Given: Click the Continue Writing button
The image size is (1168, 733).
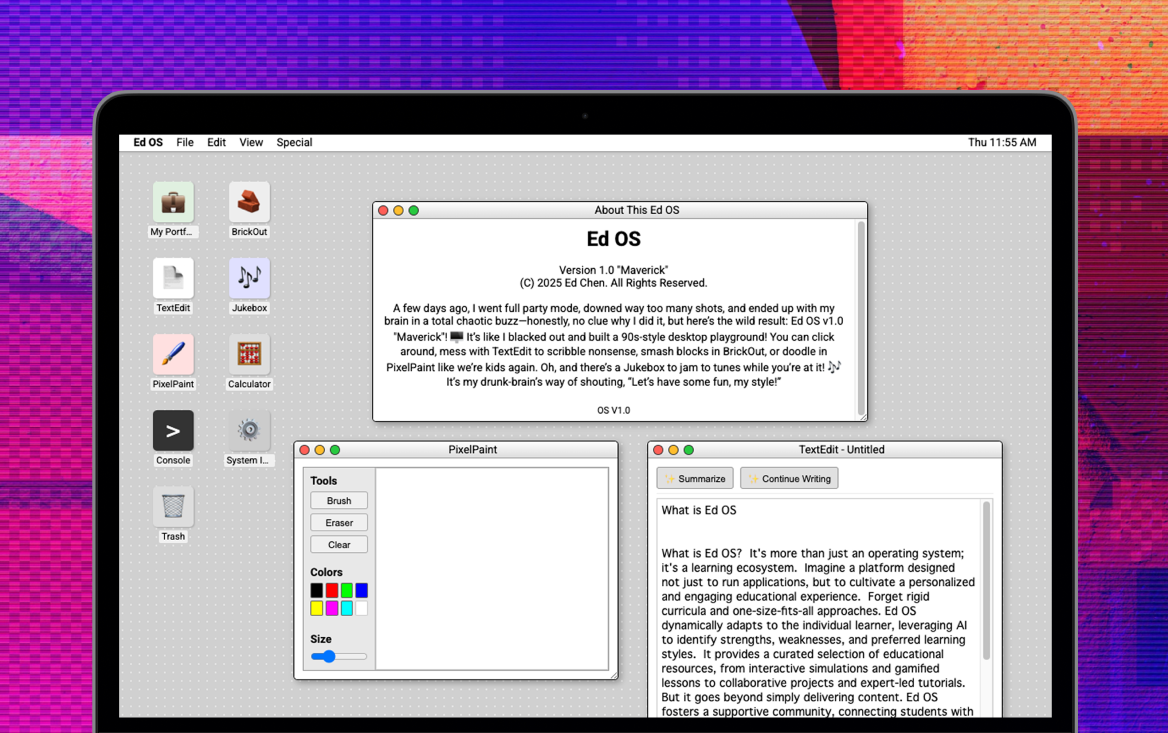Looking at the screenshot, I should (789, 479).
